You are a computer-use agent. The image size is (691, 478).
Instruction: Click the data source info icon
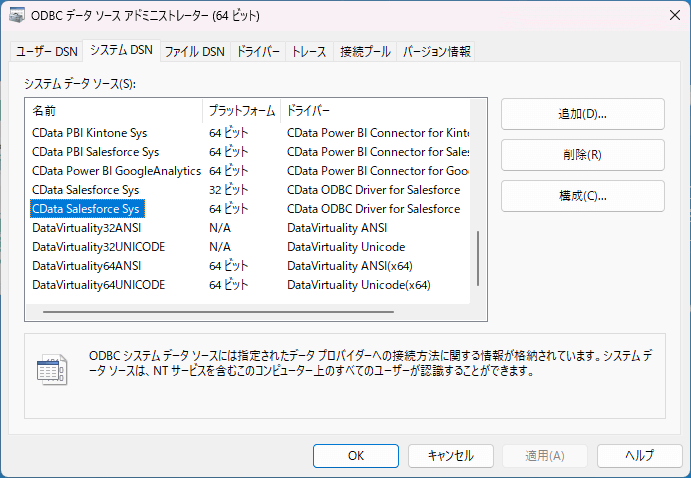pos(51,367)
